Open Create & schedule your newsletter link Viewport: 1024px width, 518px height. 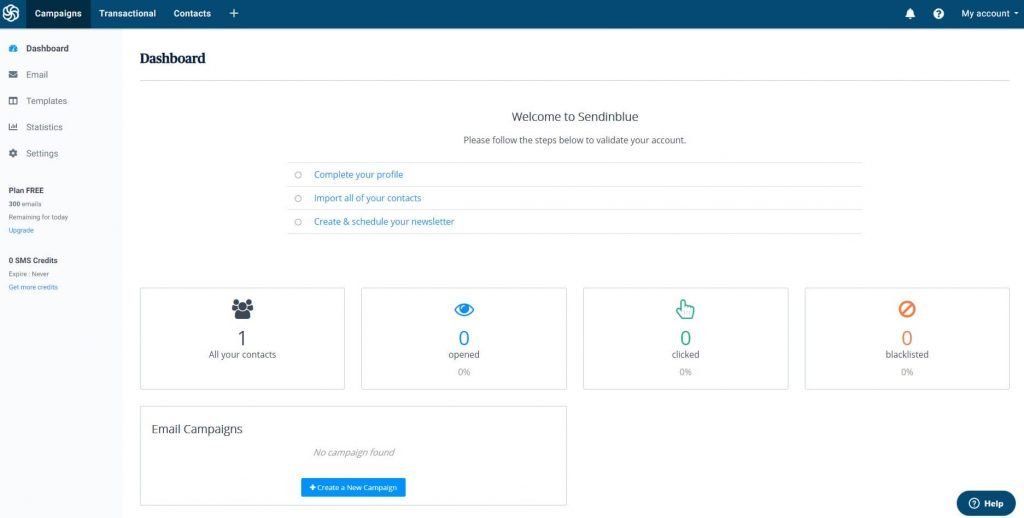(384, 221)
